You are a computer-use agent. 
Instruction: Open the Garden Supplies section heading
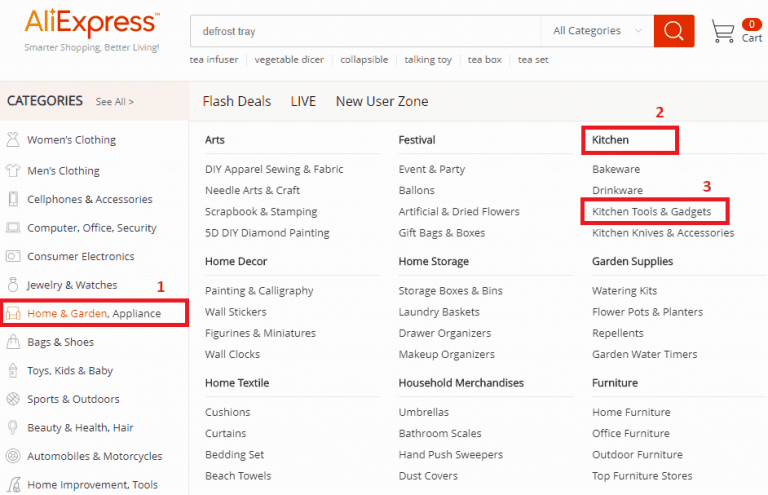point(632,261)
